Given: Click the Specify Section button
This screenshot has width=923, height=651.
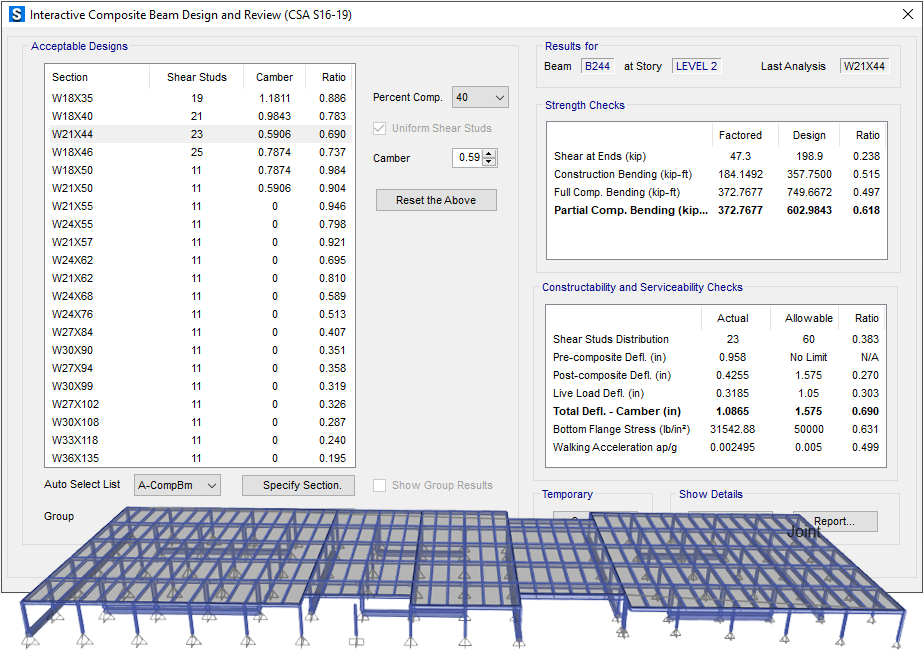Looking at the screenshot, I should click(298, 485).
